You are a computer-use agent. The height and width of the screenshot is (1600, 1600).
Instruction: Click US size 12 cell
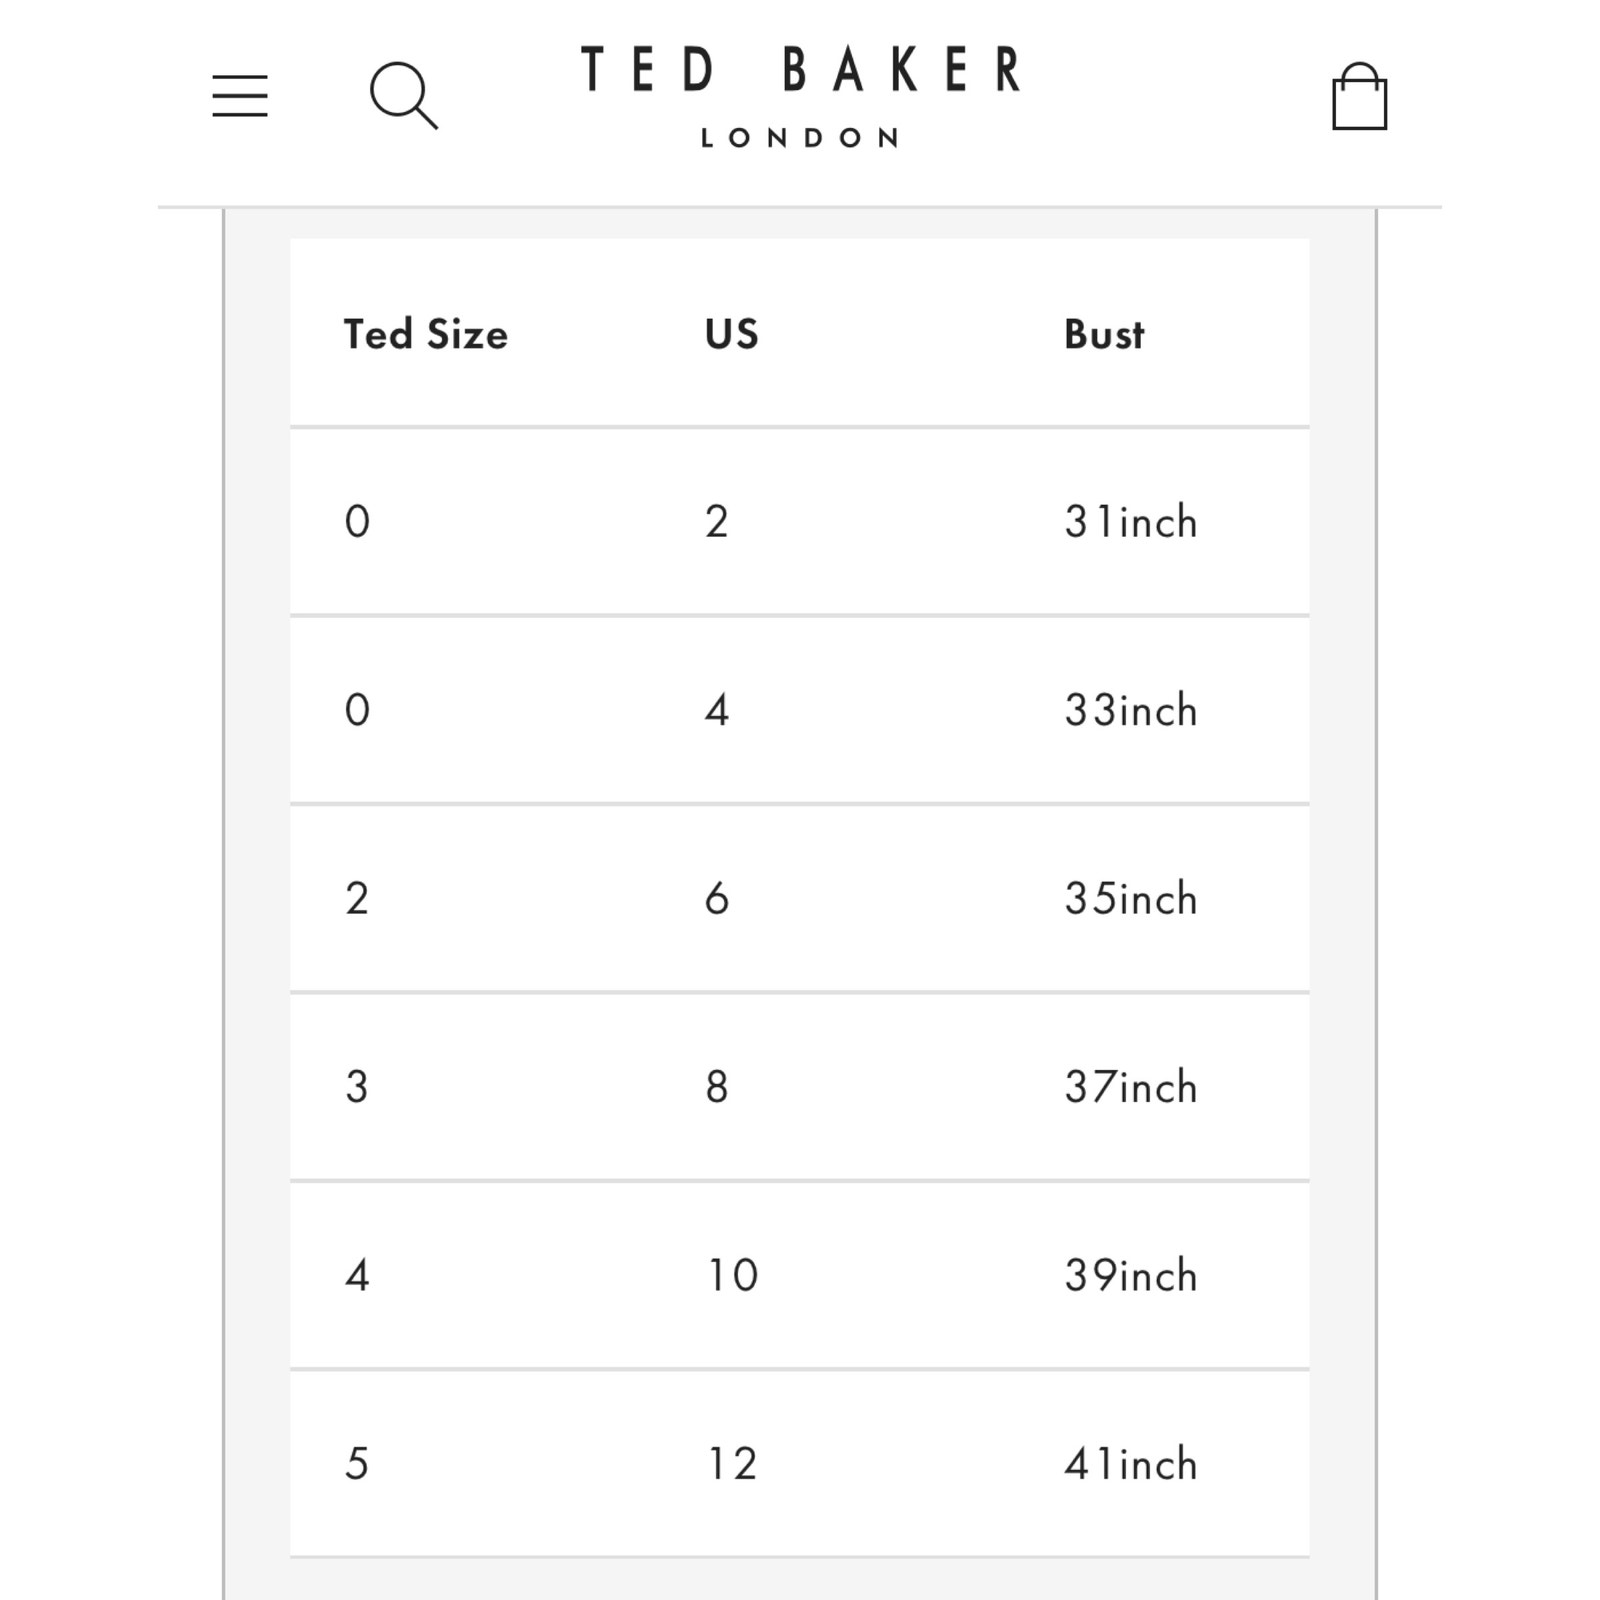733,1463
